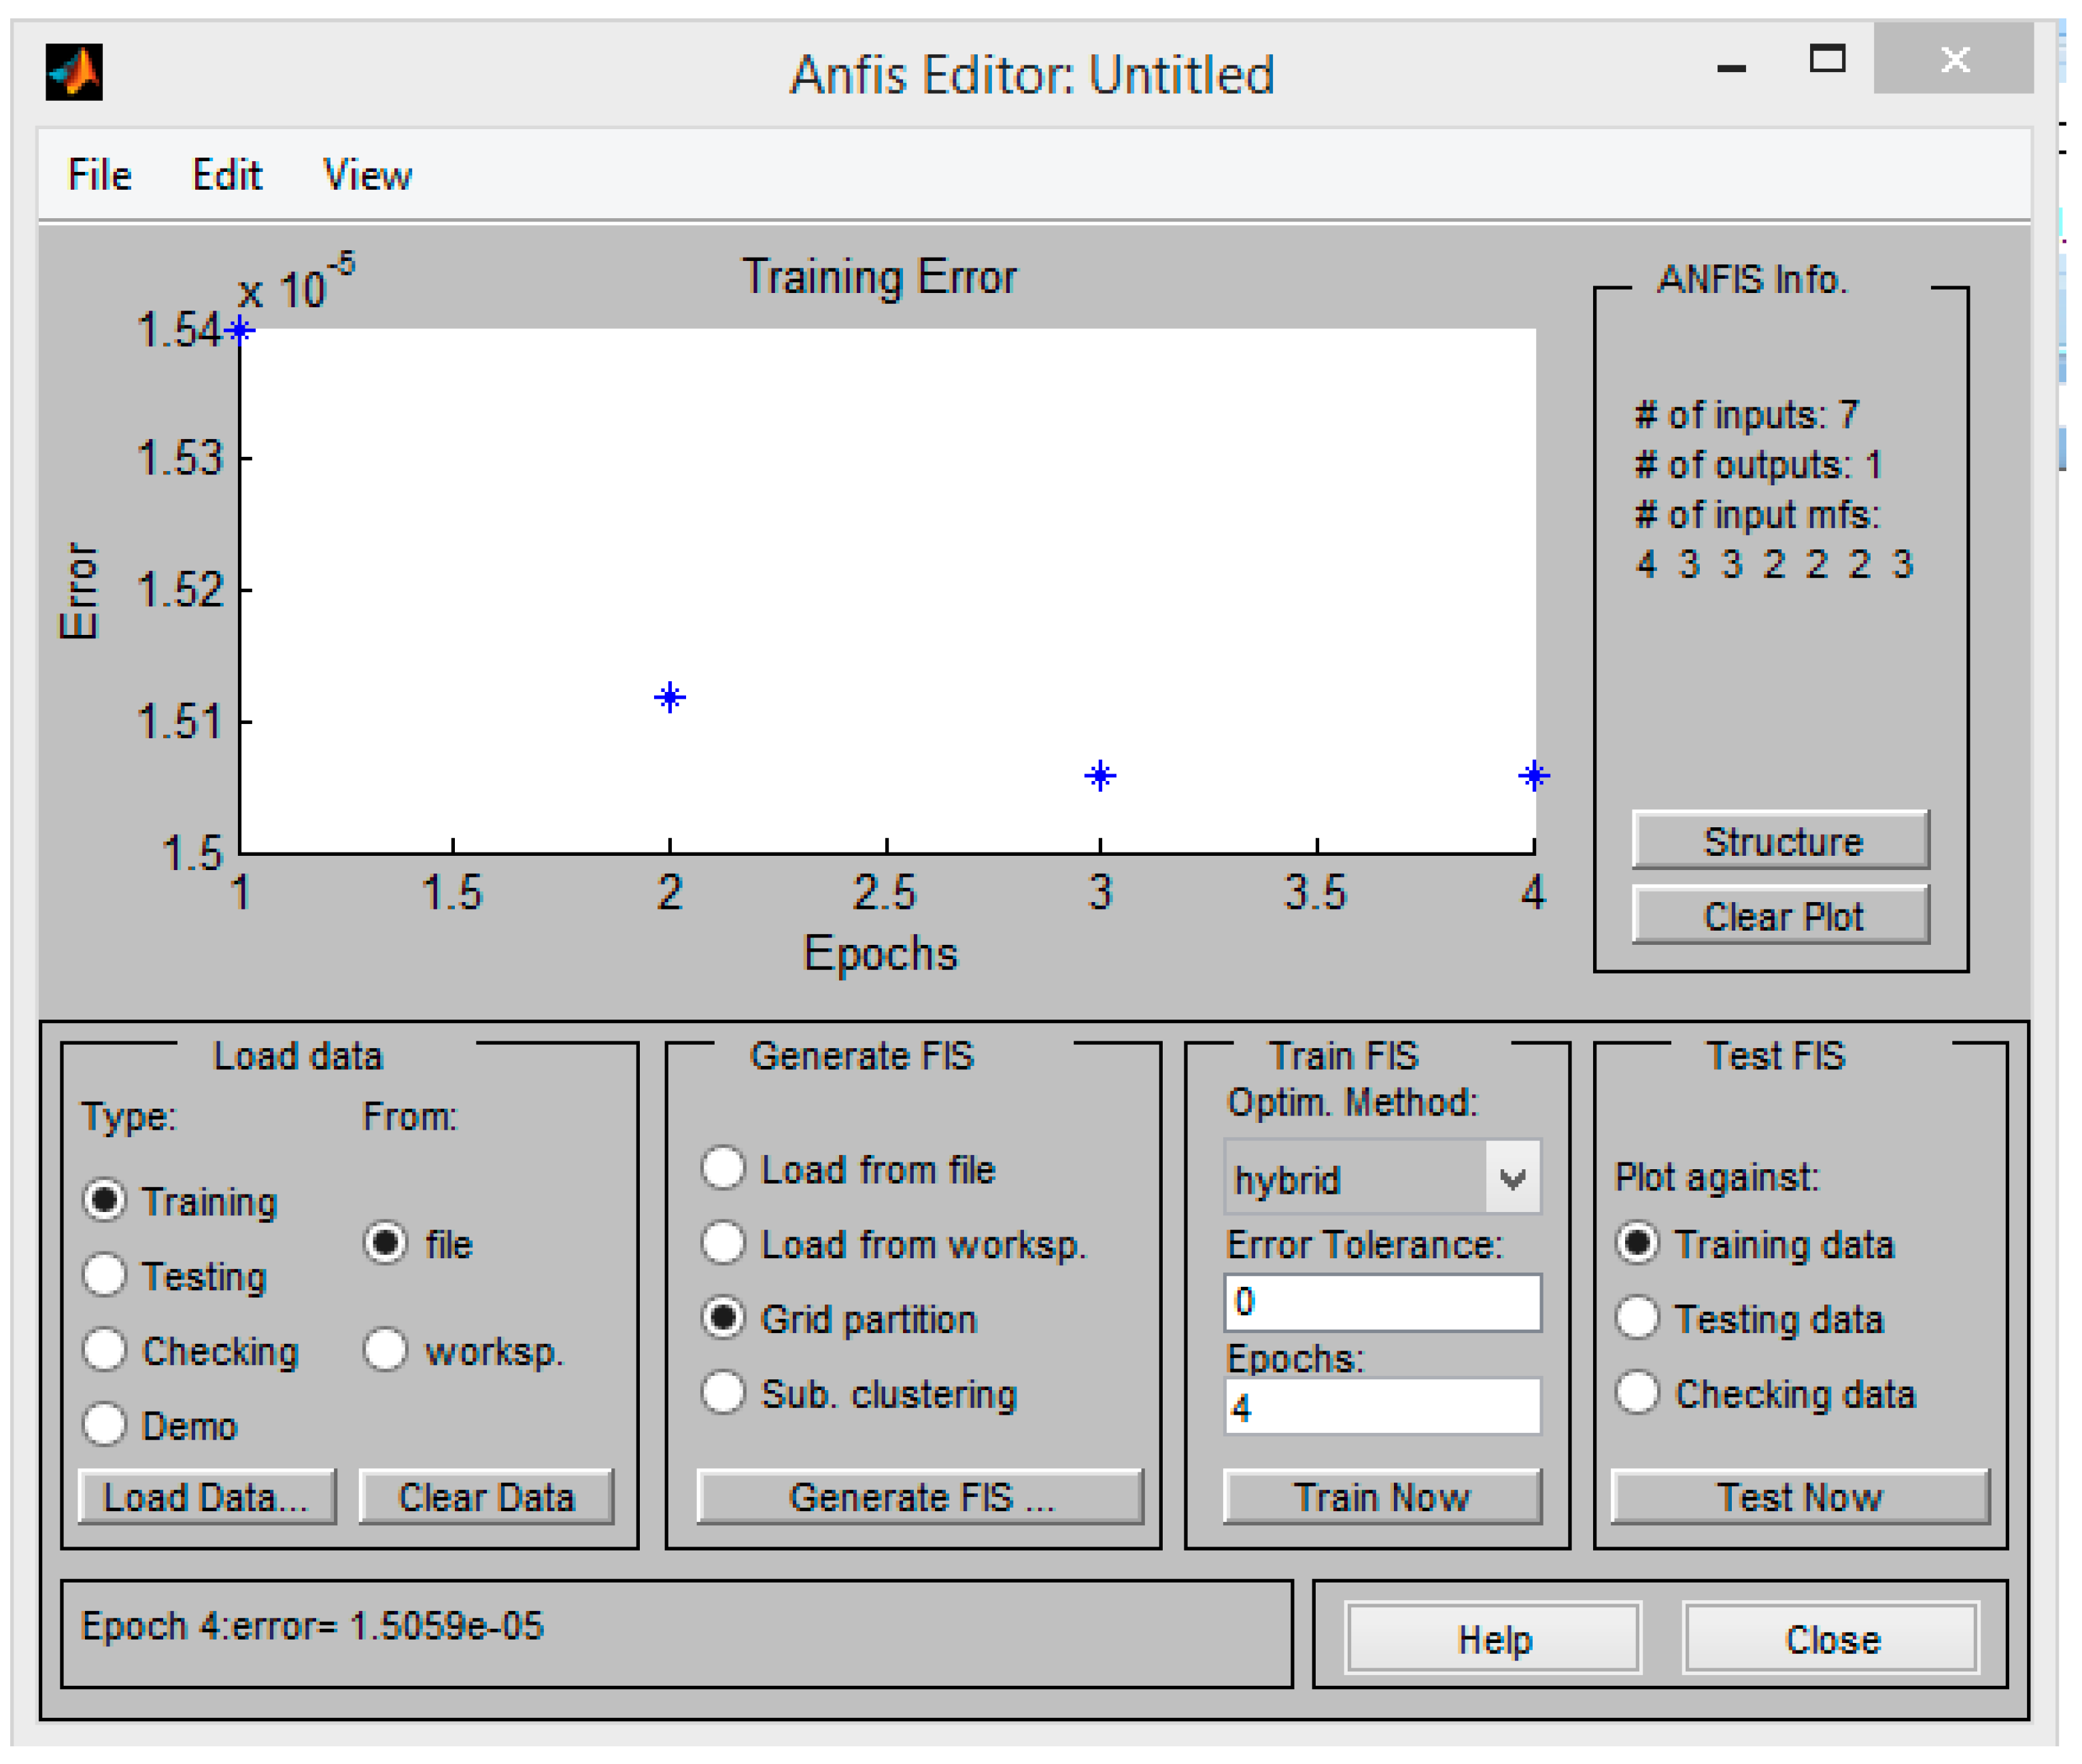This screenshot has width=2082, height=1764.
Task: Open the Edit menu
Action: coord(226,175)
